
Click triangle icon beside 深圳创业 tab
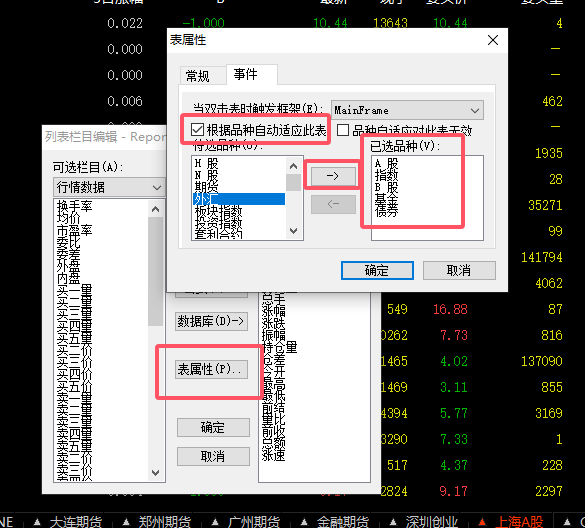[393, 522]
